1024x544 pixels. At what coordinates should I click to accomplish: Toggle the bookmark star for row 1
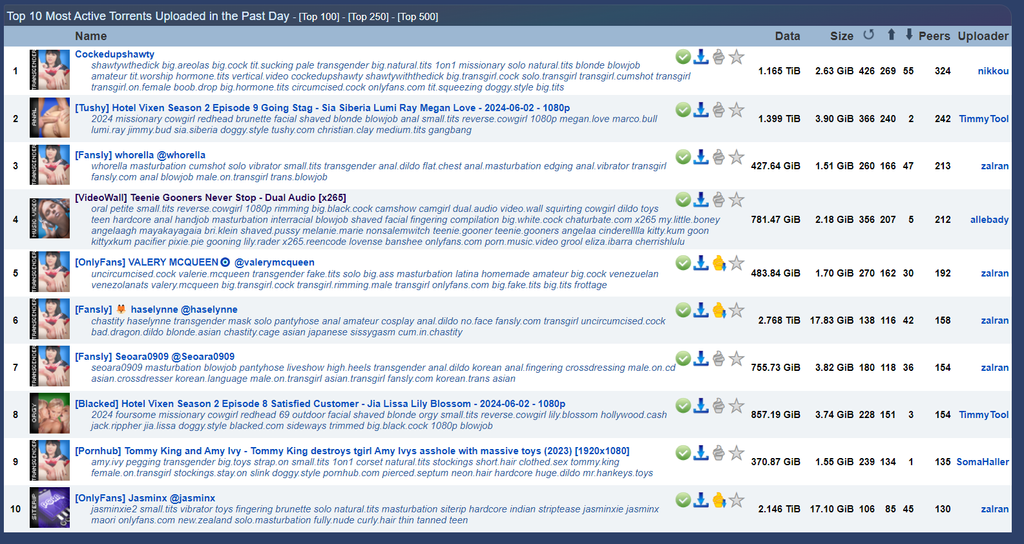point(737,57)
